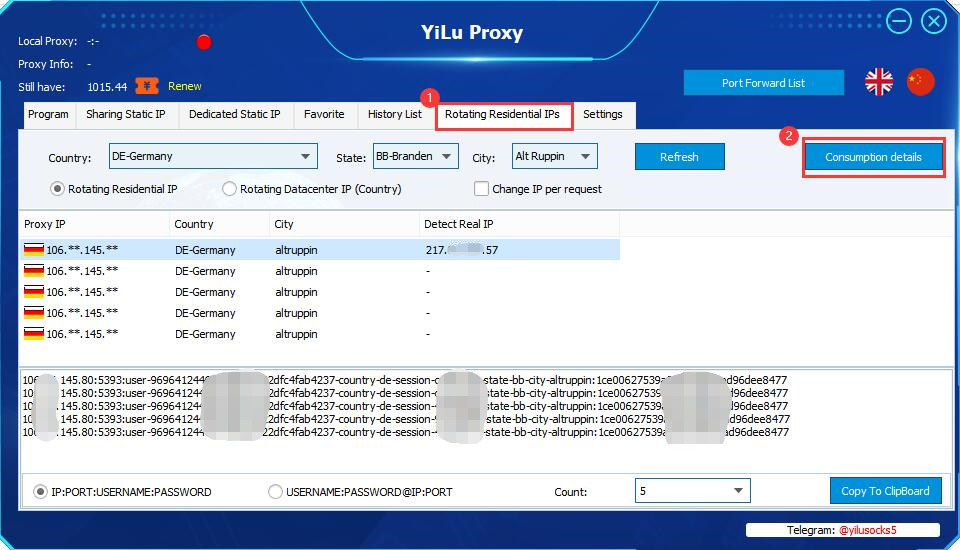Choose the USERNAME:PASSWORD@IP:PORT format radio button
Screen dimensions: 960x550
[x=275, y=492]
